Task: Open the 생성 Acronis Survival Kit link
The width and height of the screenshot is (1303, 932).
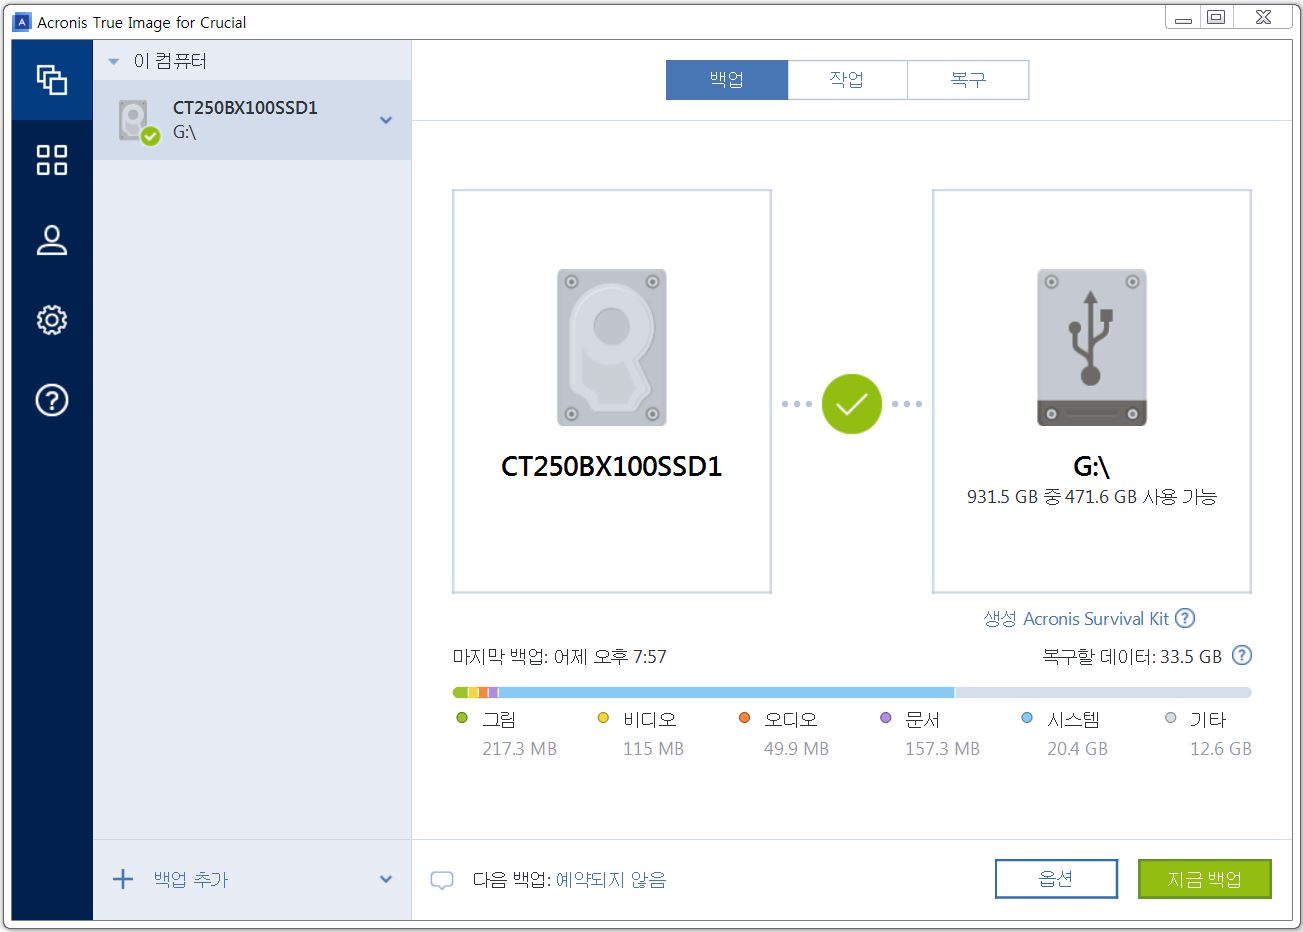Action: pyautogui.click(x=1076, y=618)
